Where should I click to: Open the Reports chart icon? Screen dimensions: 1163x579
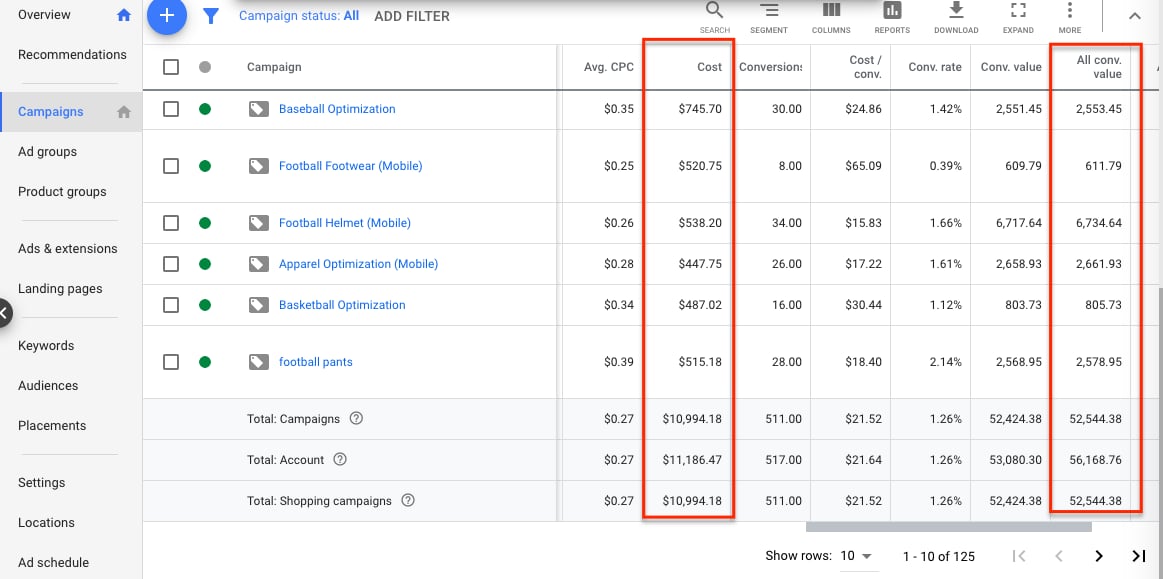coord(892,12)
